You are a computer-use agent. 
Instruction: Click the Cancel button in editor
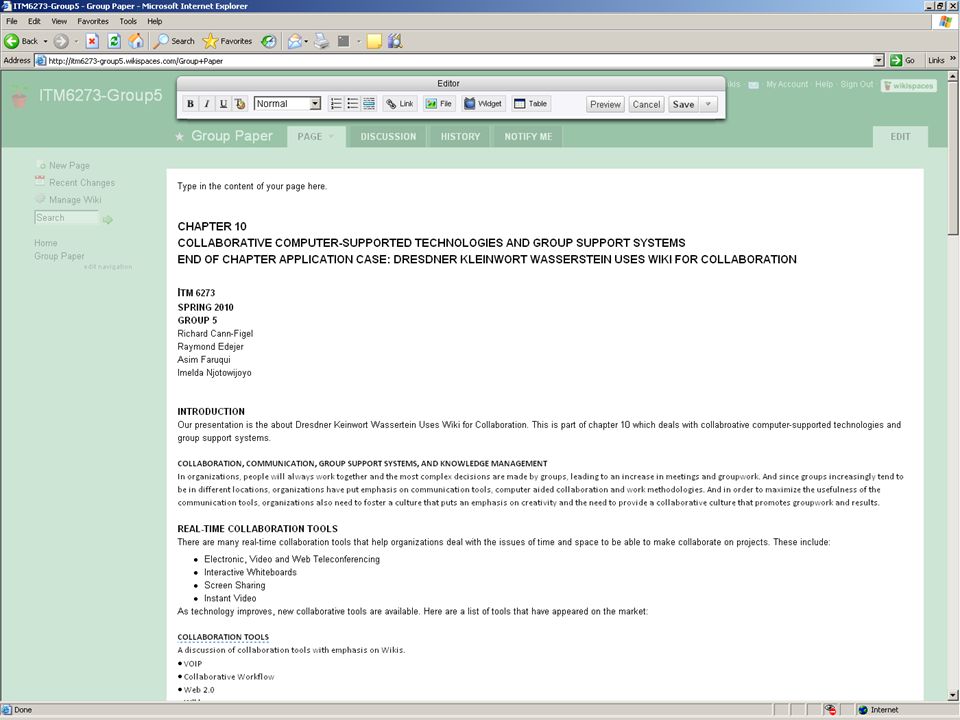646,104
